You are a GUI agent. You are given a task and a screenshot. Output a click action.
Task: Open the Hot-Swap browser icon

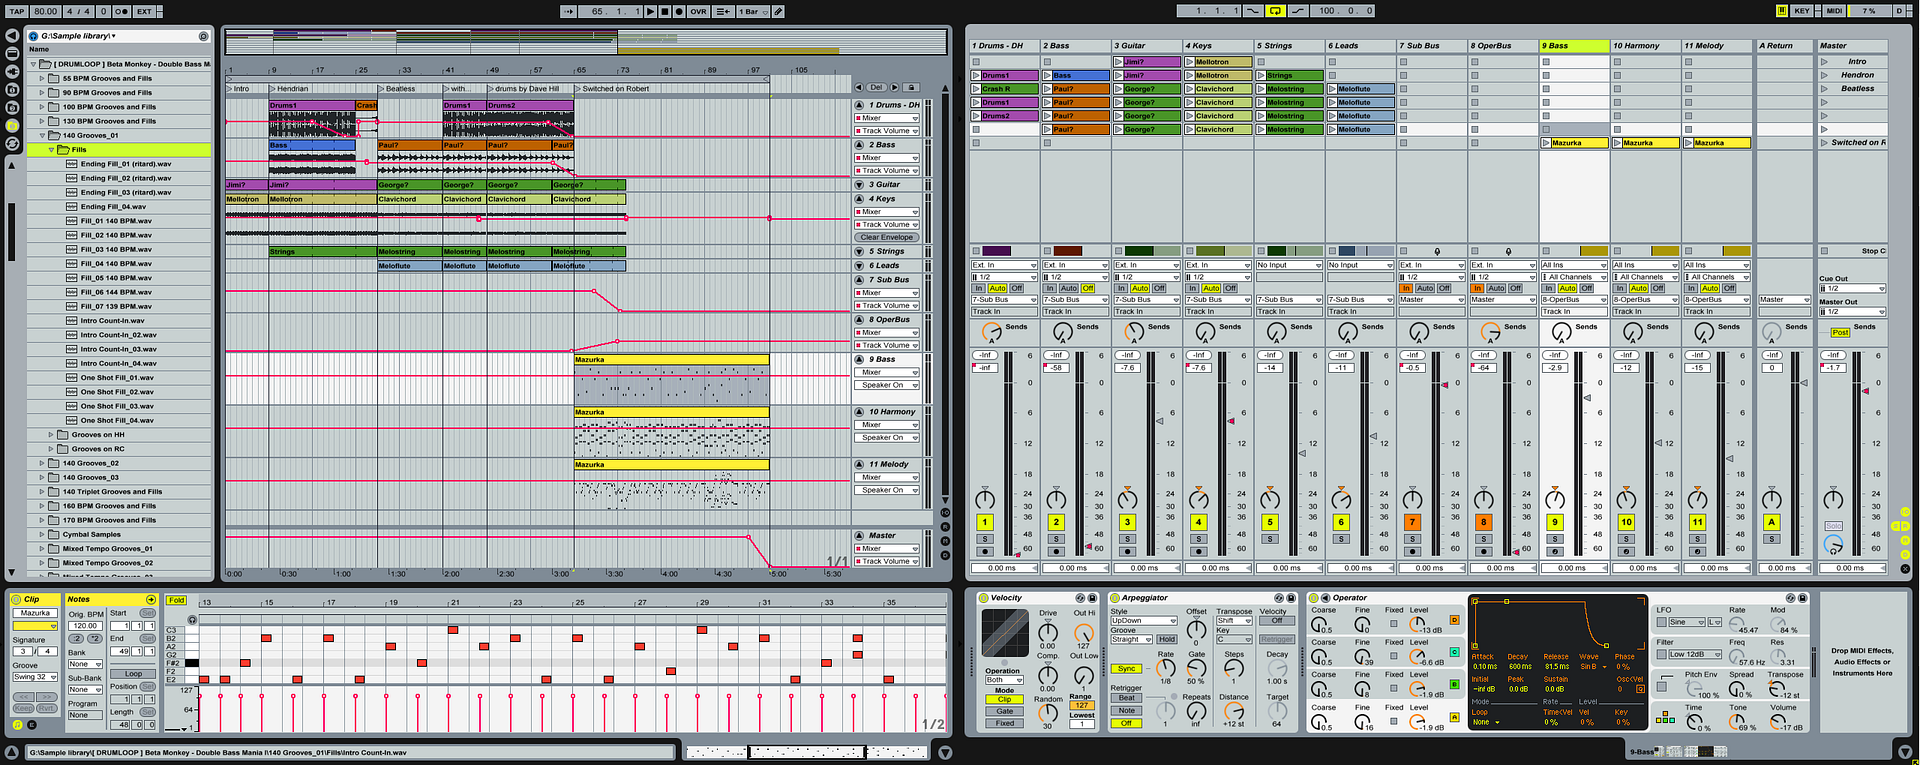point(12,144)
